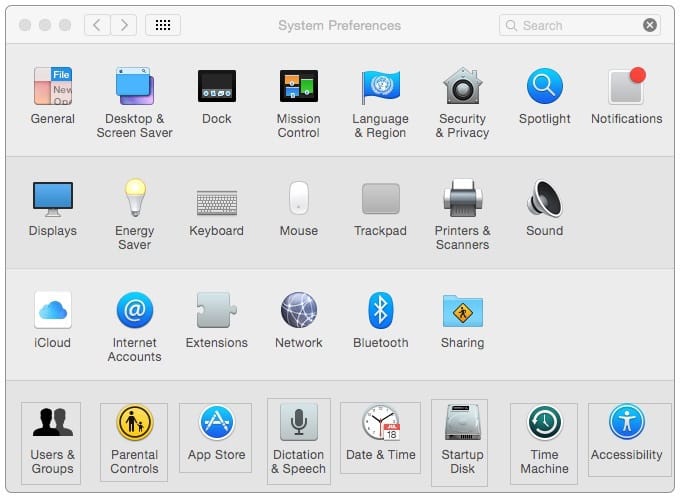
Task: Click the Show All grid button
Action: coord(163,25)
